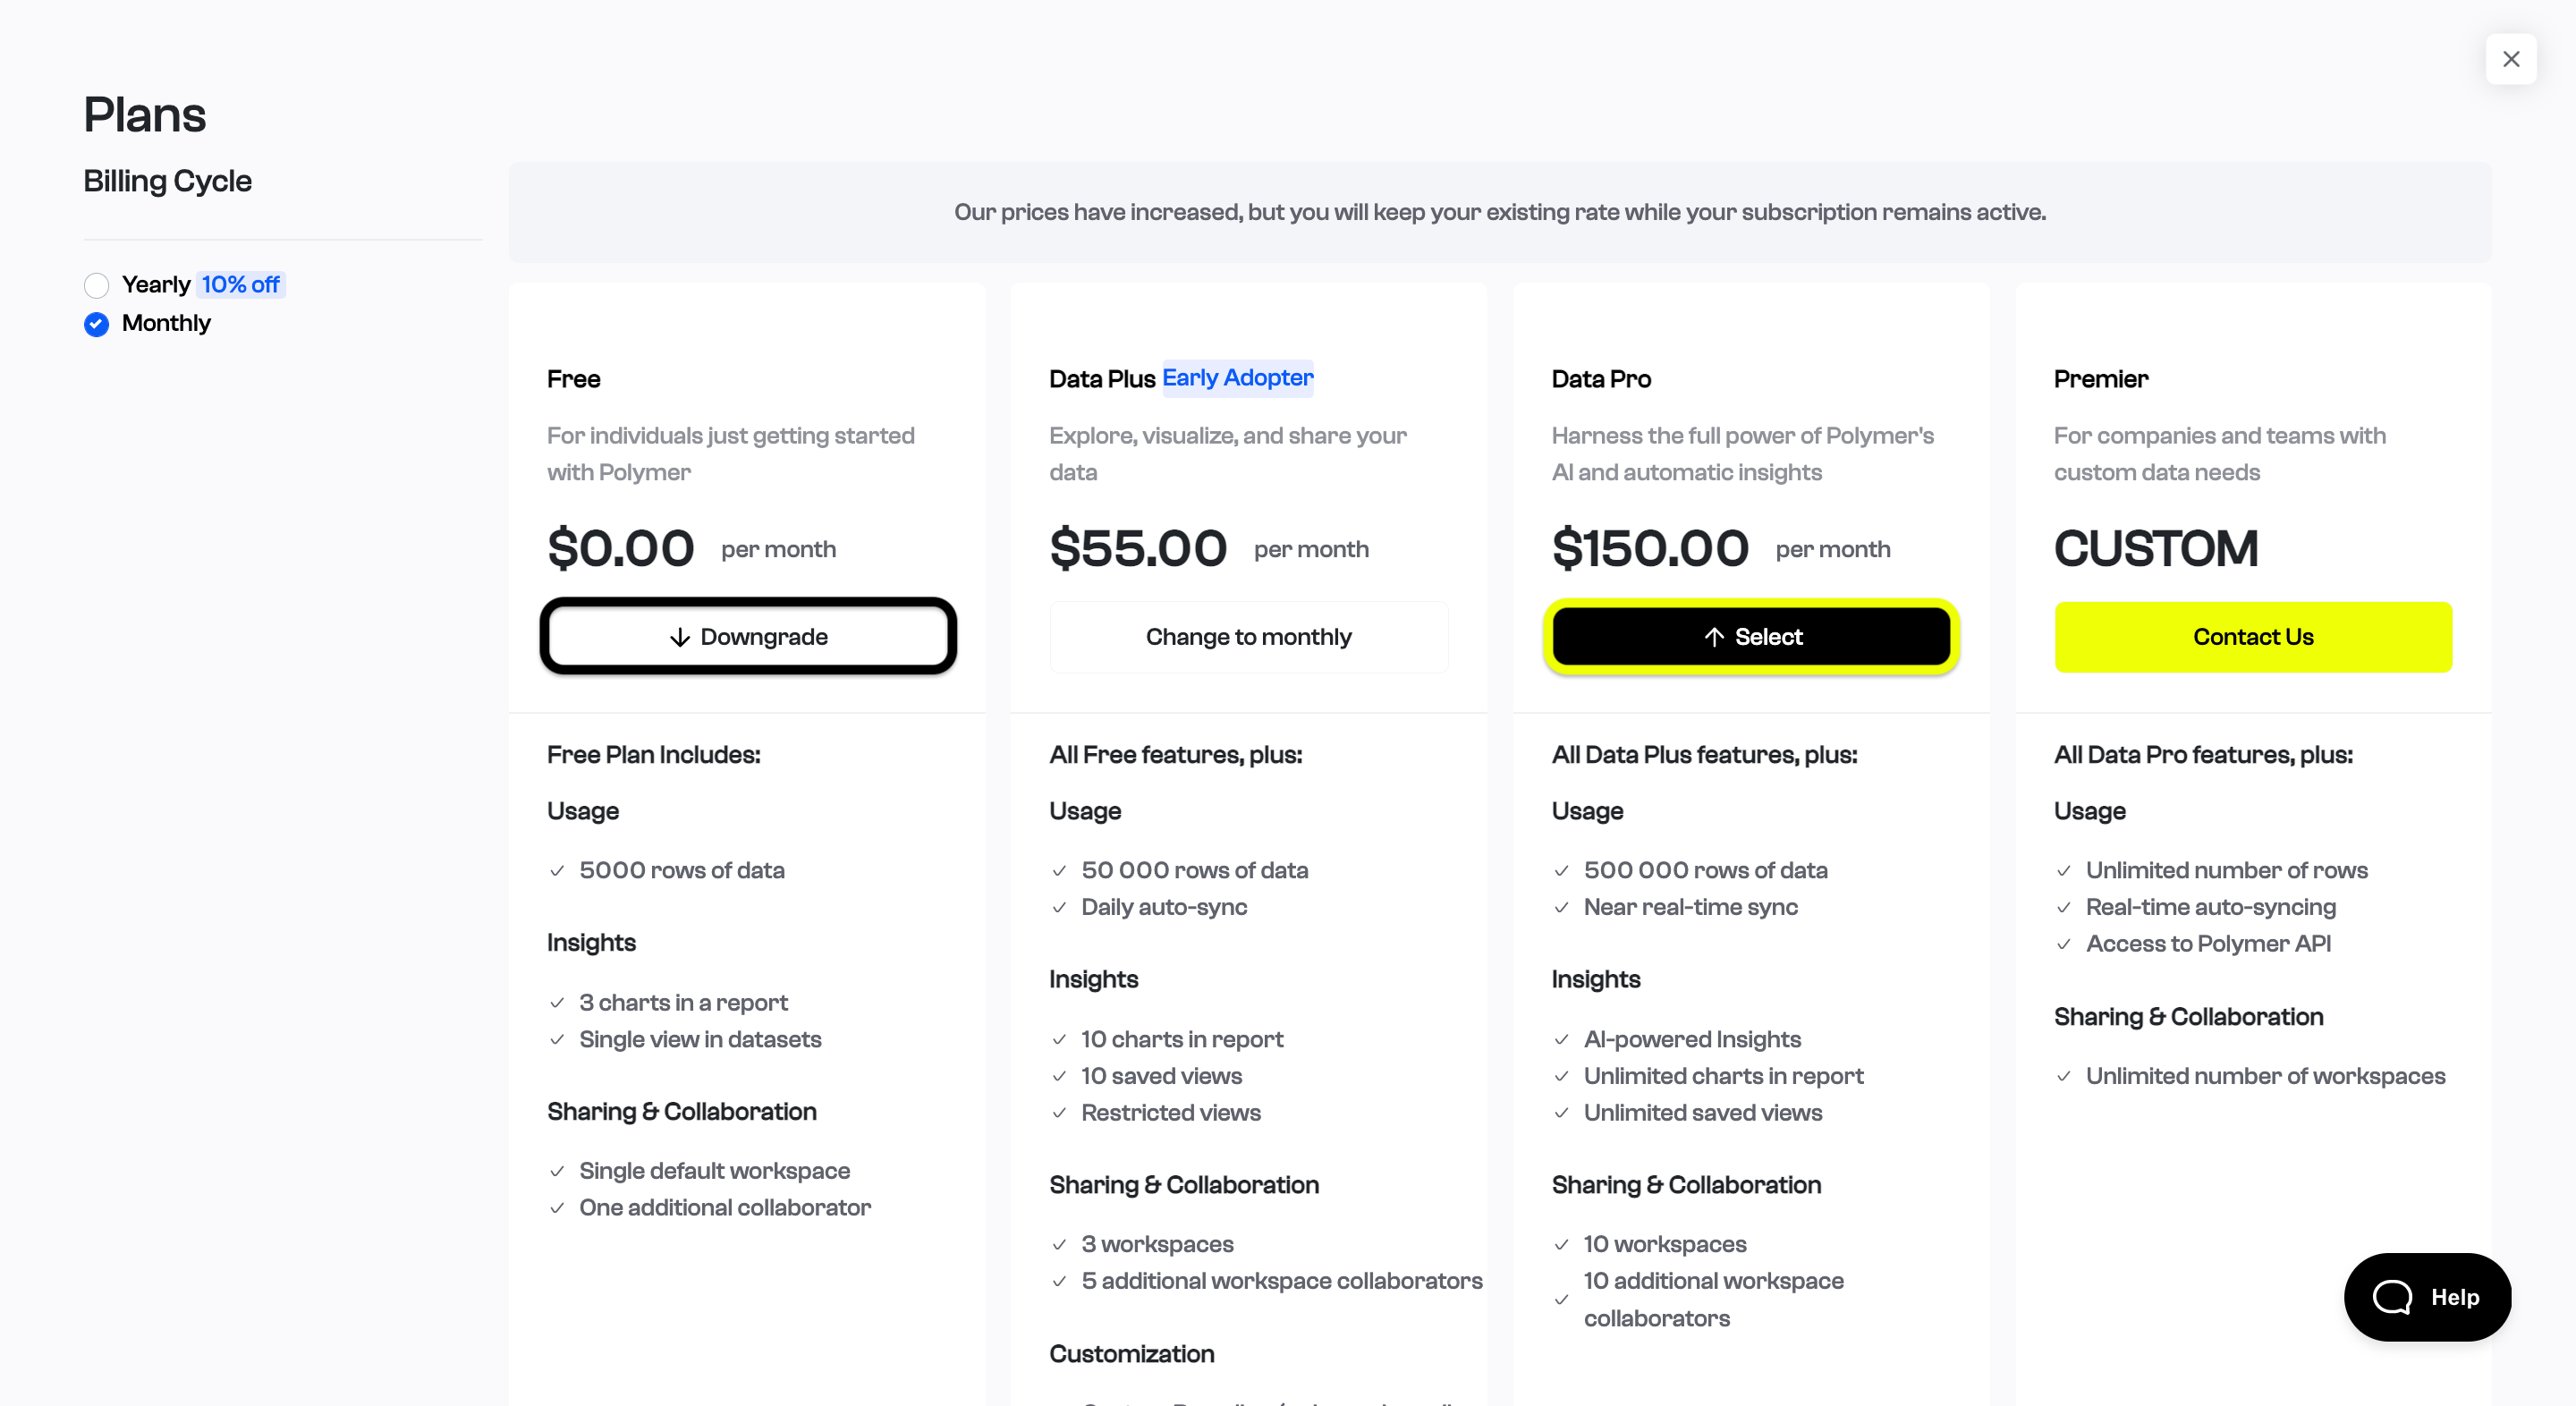Click the price increase notice banner

(x=1500, y=212)
